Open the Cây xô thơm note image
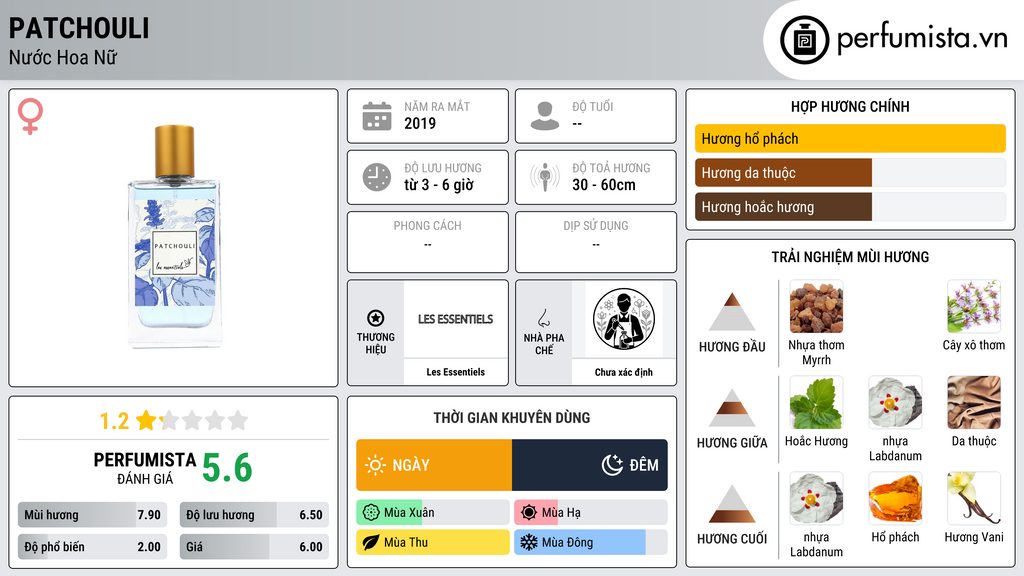Image resolution: width=1024 pixels, height=576 pixels. point(974,307)
